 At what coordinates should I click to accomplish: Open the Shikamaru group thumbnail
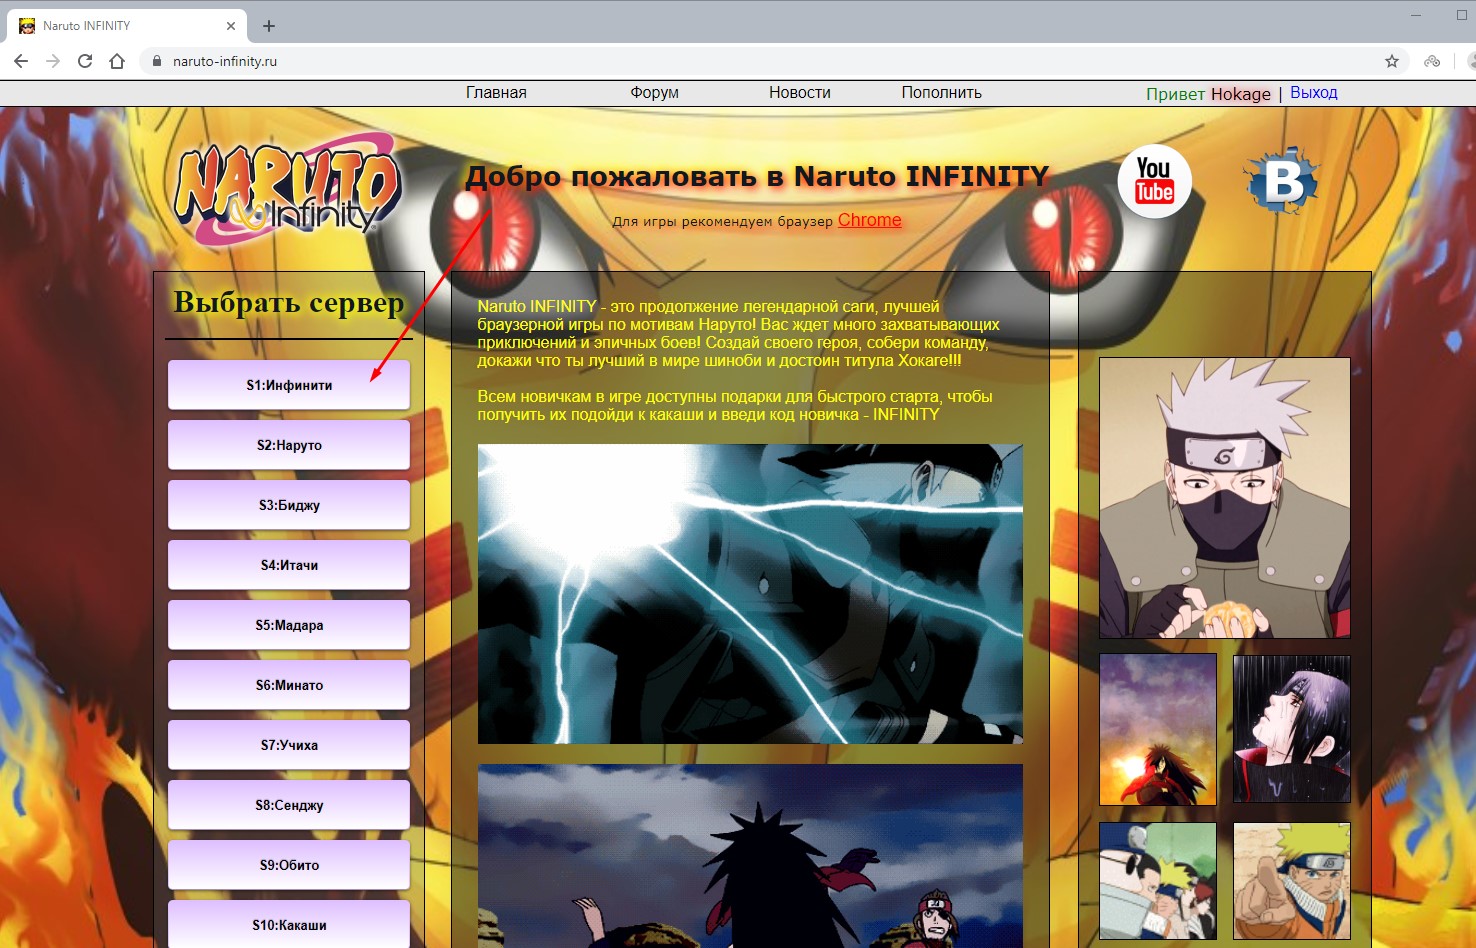tap(1158, 881)
